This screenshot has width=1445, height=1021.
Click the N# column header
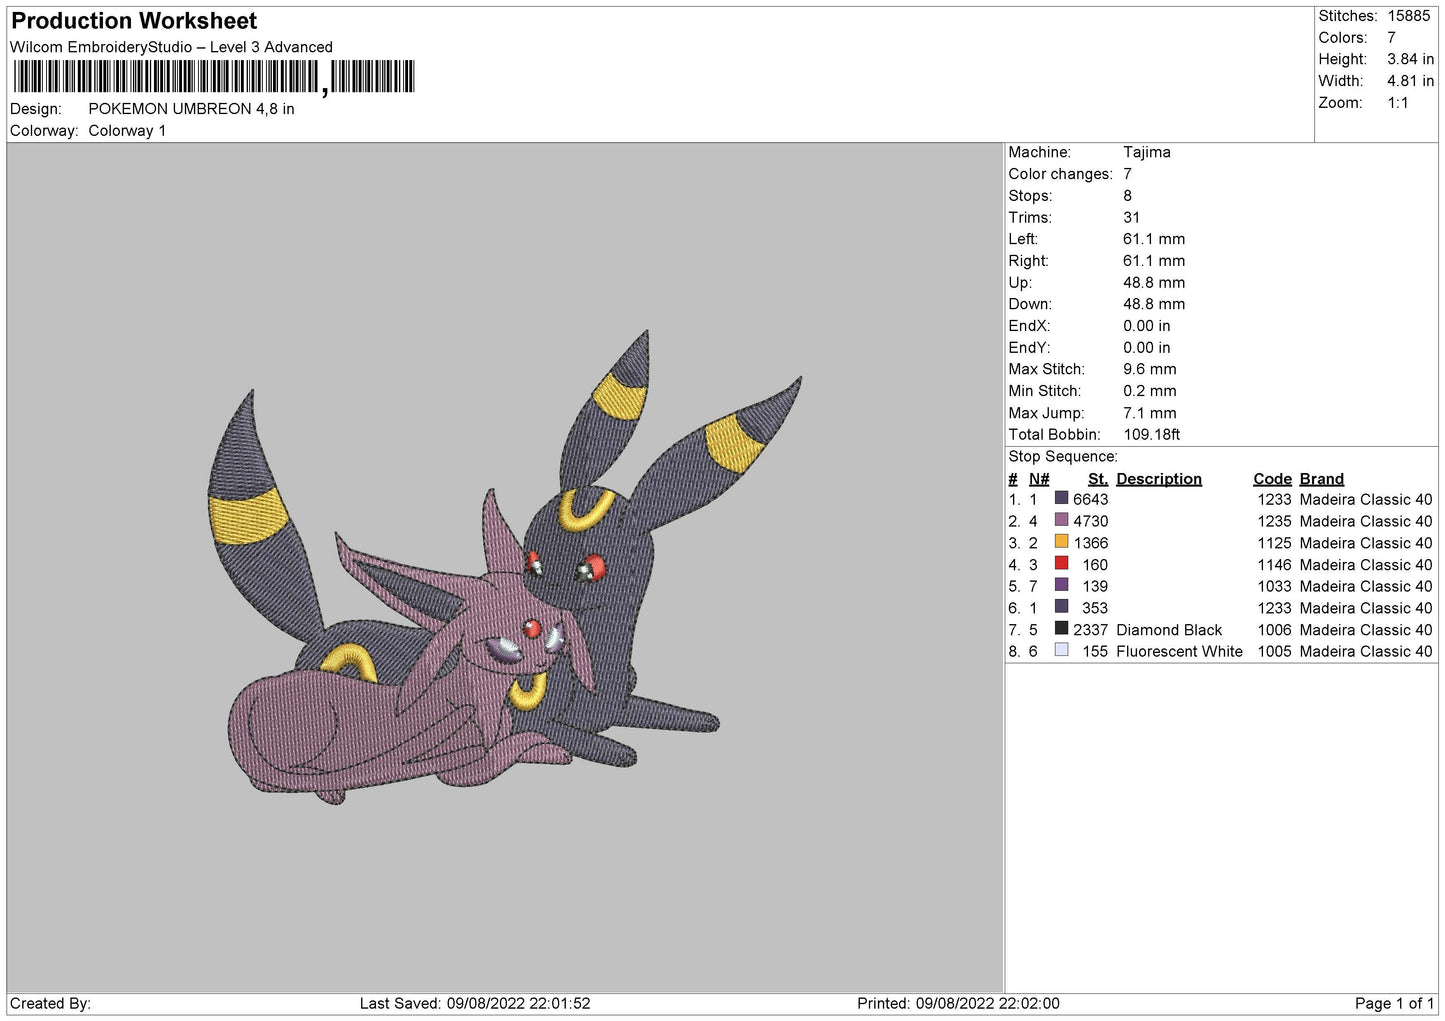[x=1039, y=479]
